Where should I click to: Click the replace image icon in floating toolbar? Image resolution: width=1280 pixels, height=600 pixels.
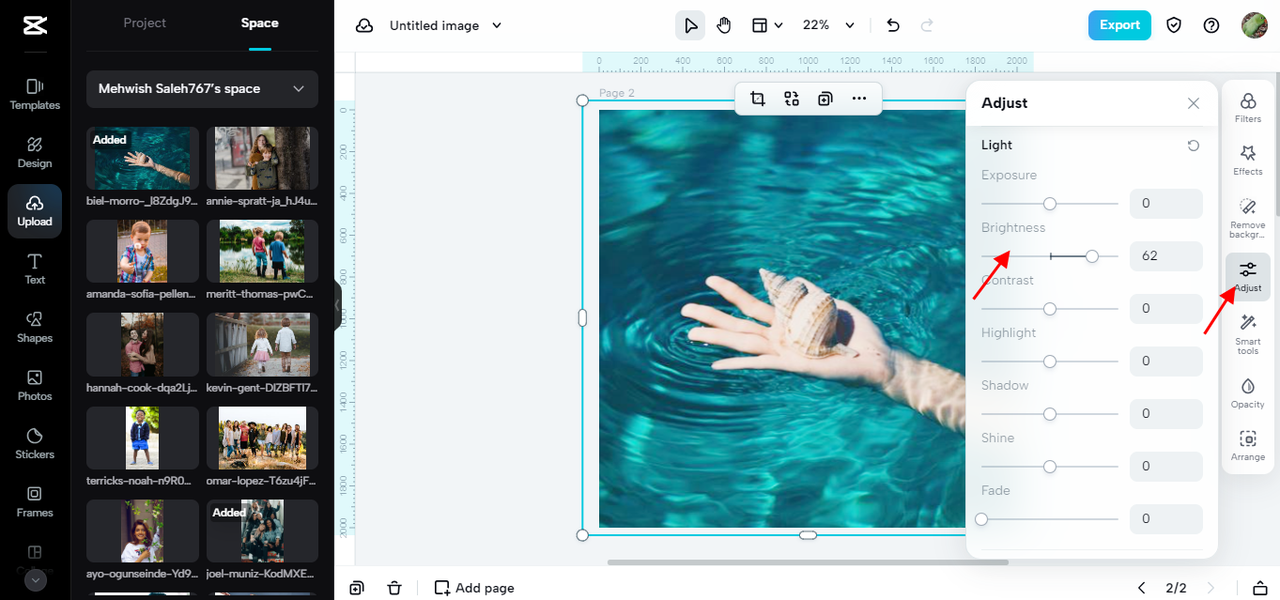792,98
